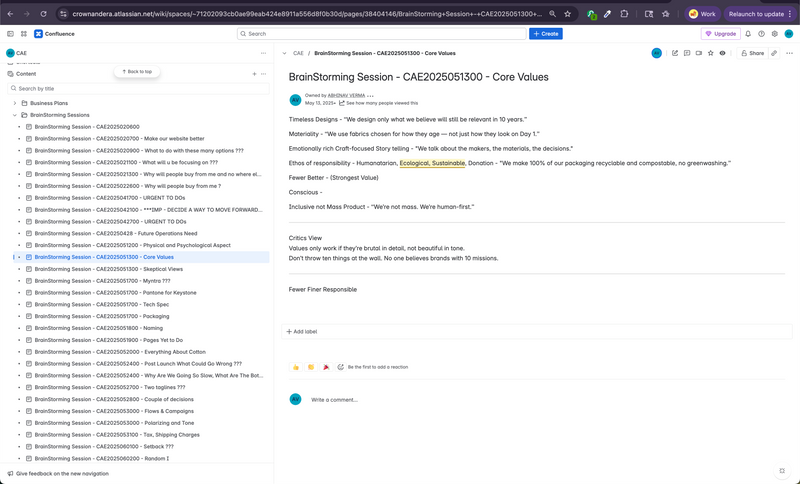Open page more actions ellipsis menu
This screenshot has height=484, width=800.
click(x=788, y=53)
